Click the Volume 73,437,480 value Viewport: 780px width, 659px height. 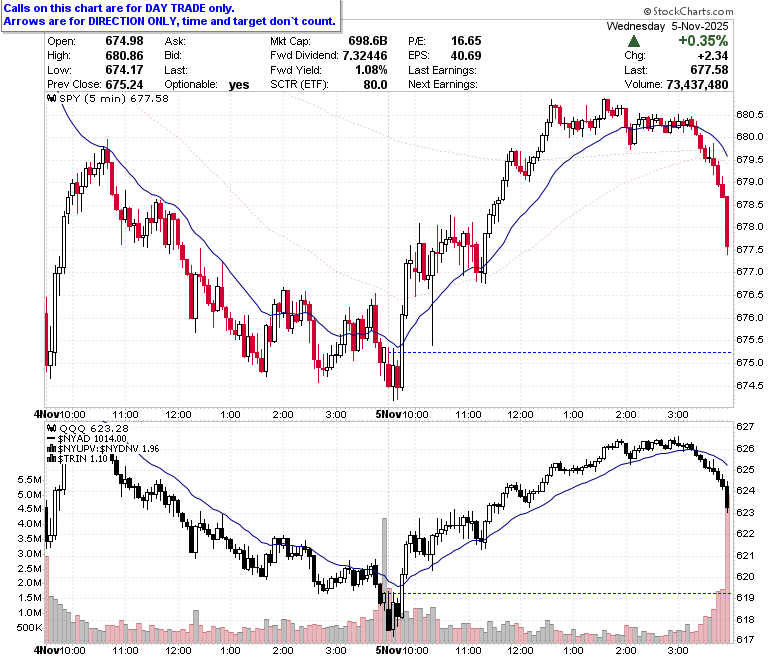(697, 85)
